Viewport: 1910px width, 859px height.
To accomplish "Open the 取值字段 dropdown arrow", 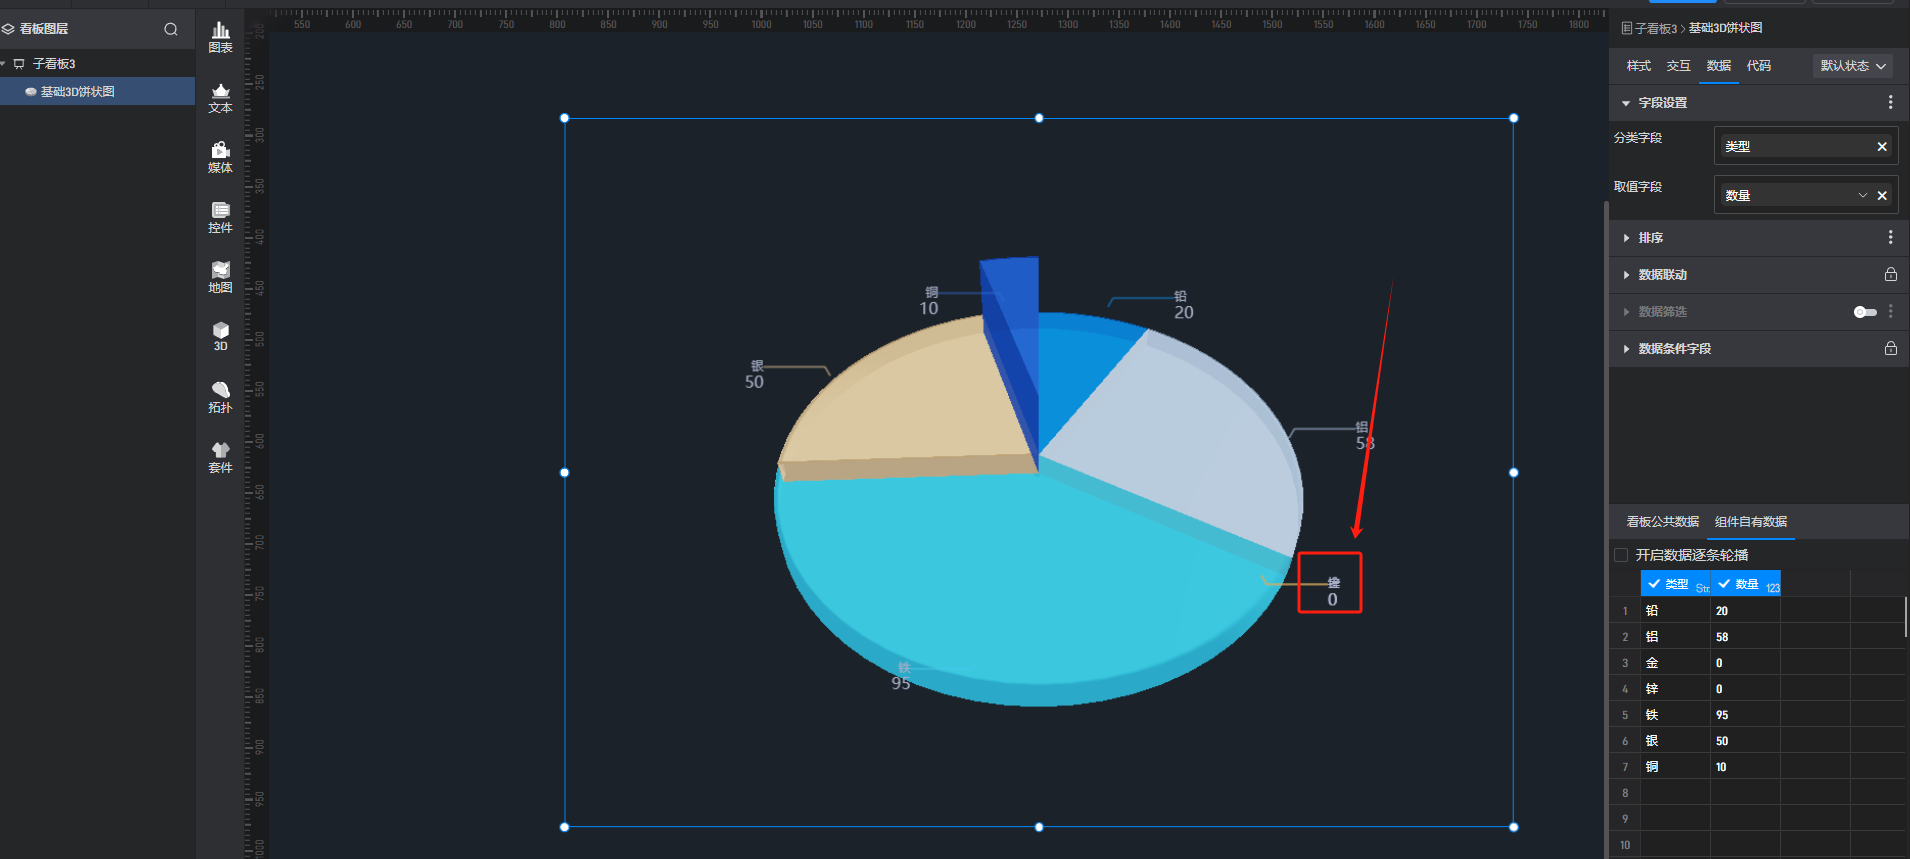I will point(1862,195).
